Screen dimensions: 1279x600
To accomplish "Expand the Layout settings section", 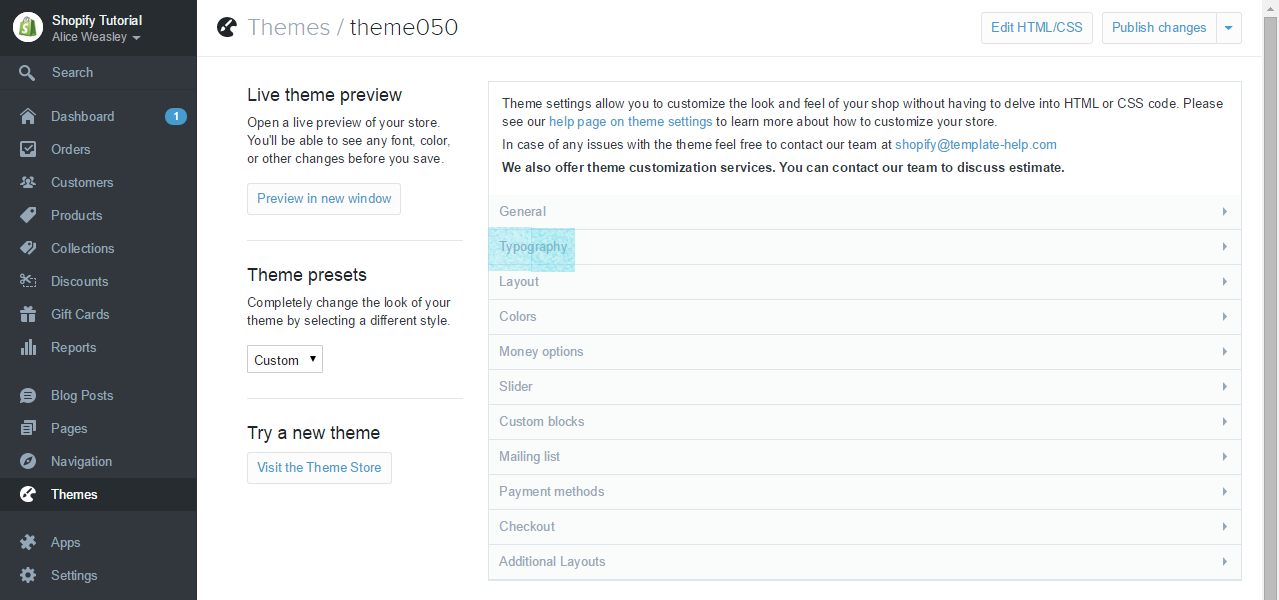I will [865, 282].
